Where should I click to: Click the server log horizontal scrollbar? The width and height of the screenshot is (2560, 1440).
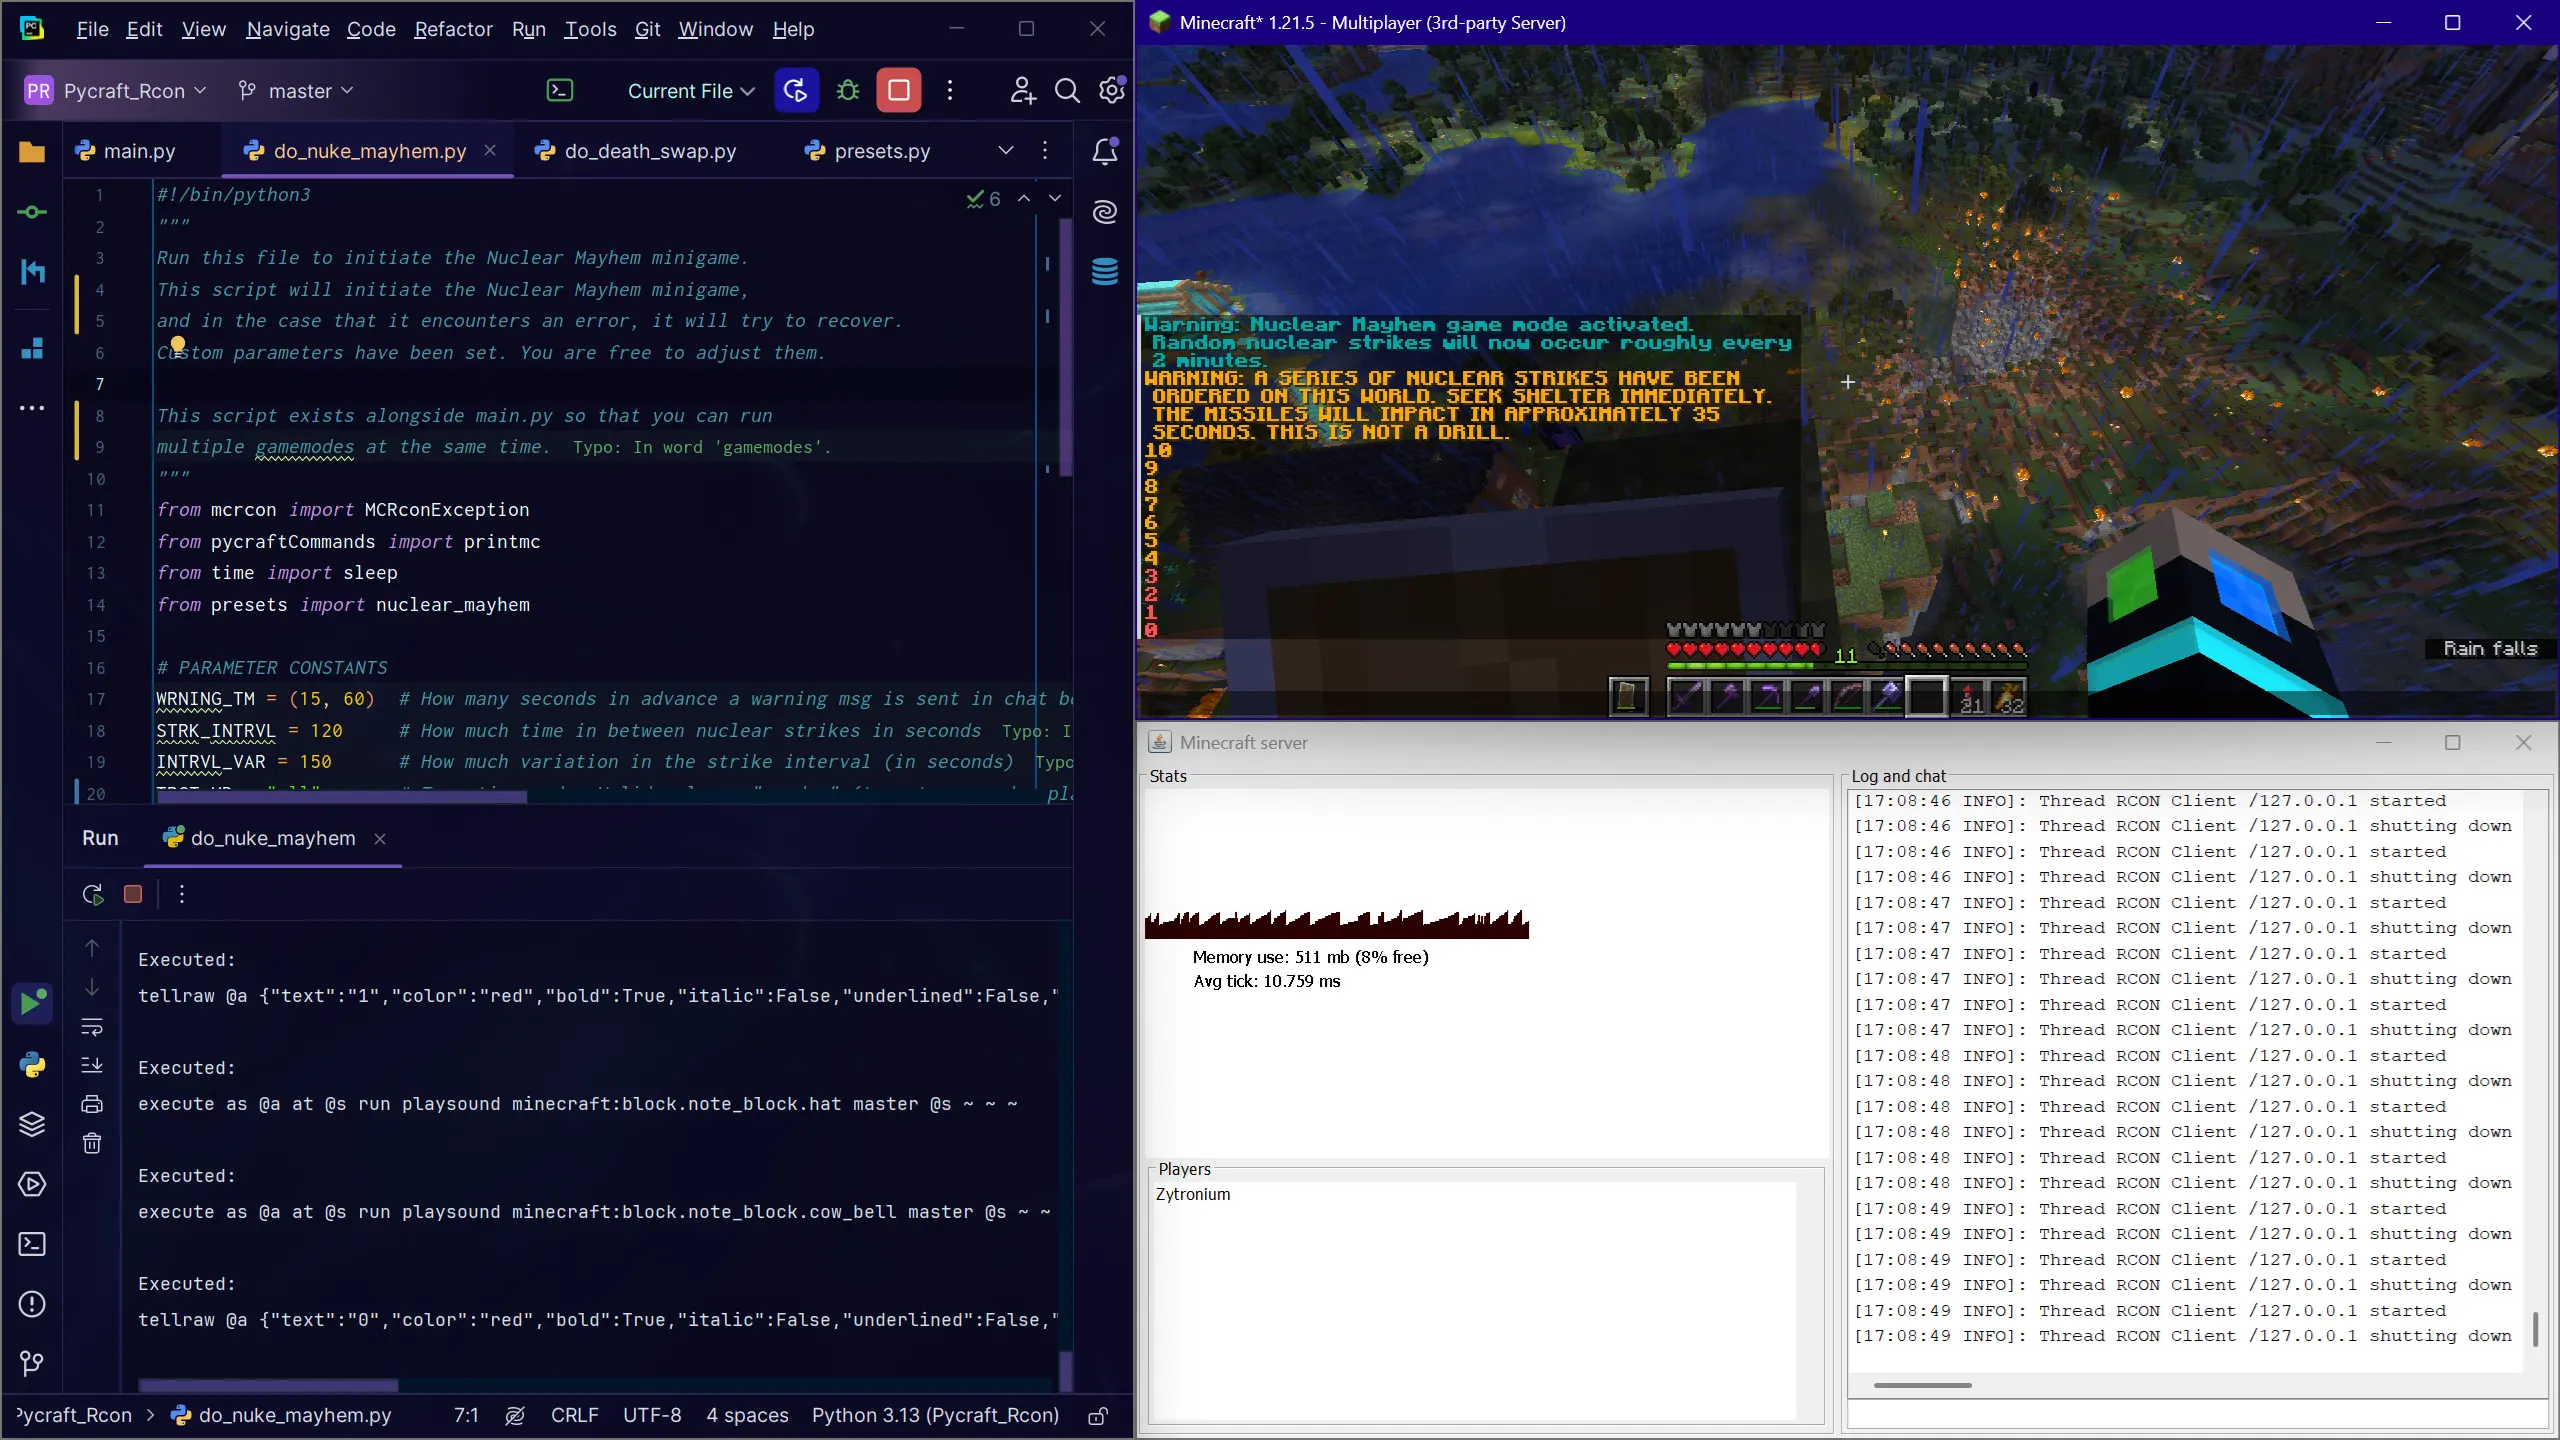pyautogui.click(x=1922, y=1385)
